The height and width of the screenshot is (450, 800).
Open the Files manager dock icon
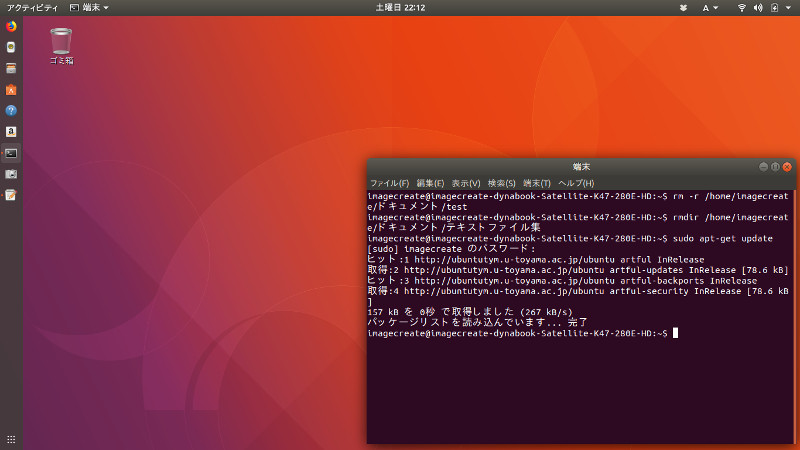pyautogui.click(x=11, y=68)
